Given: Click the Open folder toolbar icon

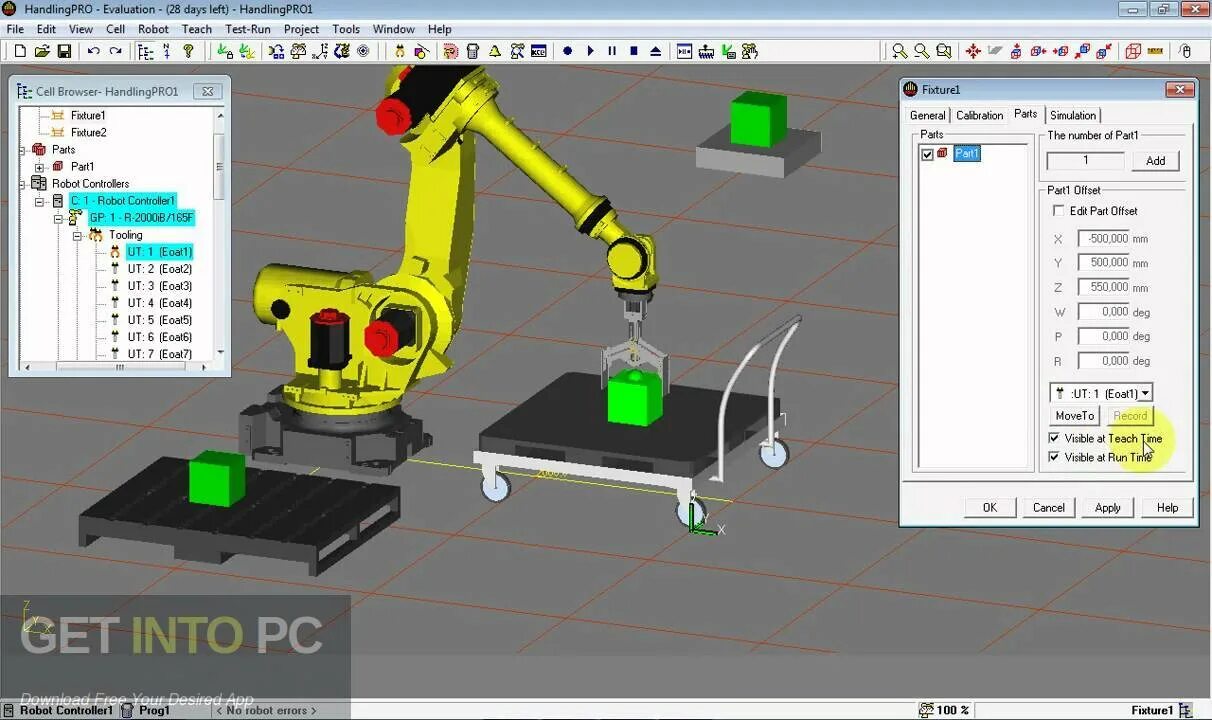Looking at the screenshot, I should pyautogui.click(x=42, y=51).
